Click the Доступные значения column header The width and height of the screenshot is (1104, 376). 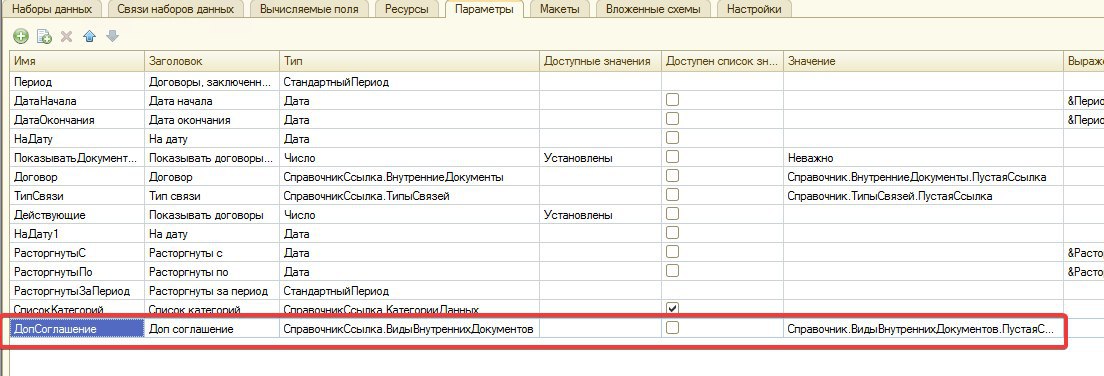click(x=601, y=61)
